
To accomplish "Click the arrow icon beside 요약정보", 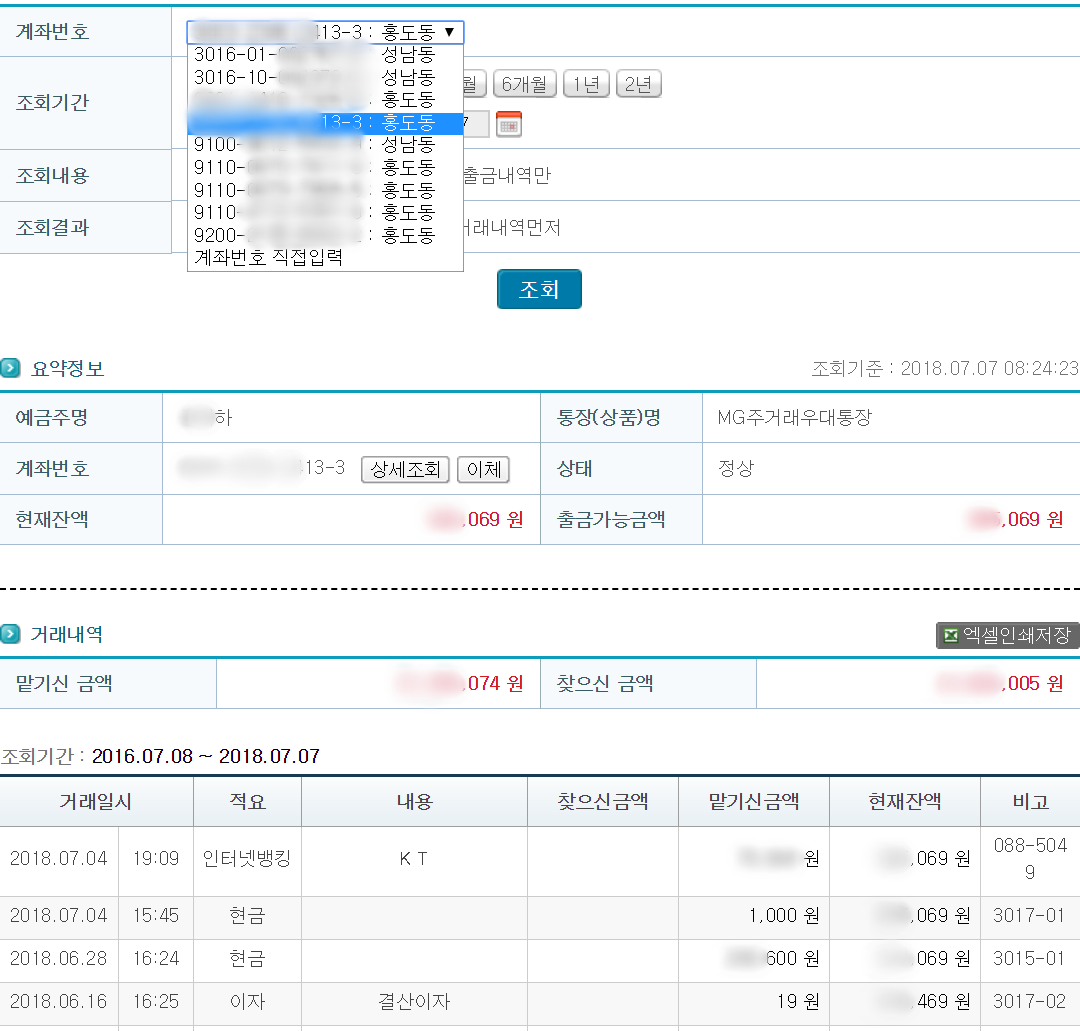I will pos(10,369).
